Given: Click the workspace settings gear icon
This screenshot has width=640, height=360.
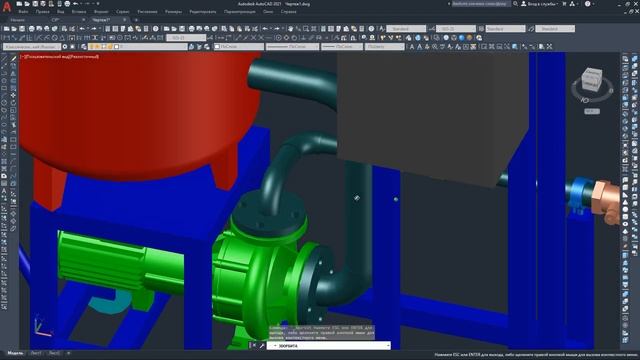Looking at the screenshot, I should point(65,47).
